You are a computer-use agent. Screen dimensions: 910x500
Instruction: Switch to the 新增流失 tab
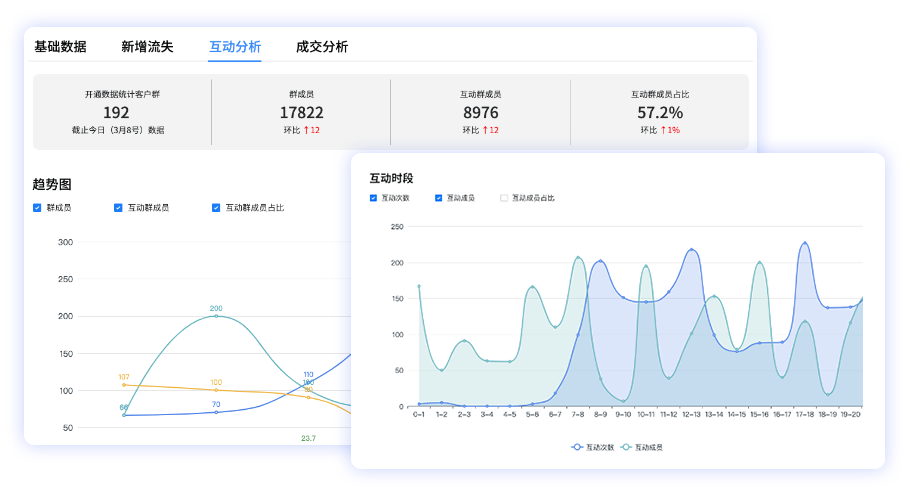(147, 46)
